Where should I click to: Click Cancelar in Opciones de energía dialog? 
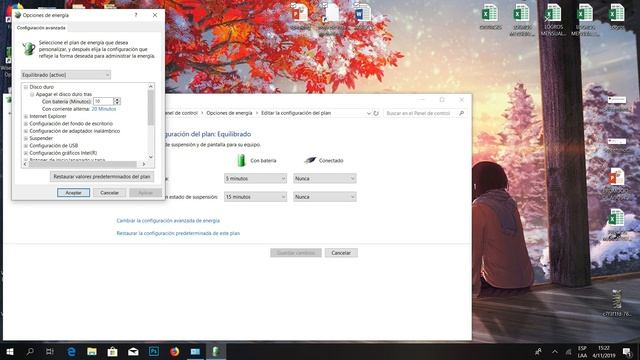pos(109,193)
